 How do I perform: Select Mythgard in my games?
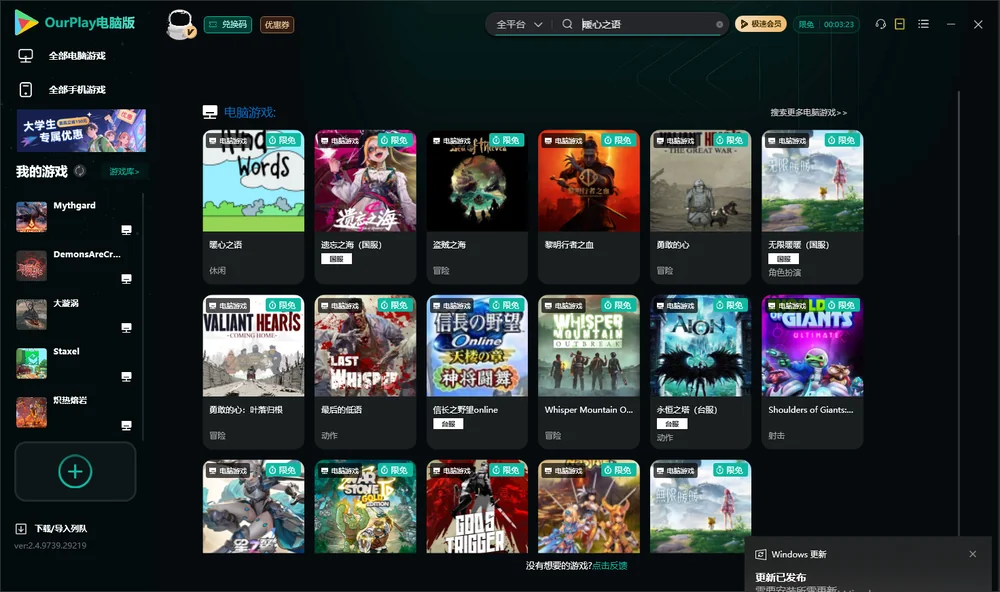75,217
